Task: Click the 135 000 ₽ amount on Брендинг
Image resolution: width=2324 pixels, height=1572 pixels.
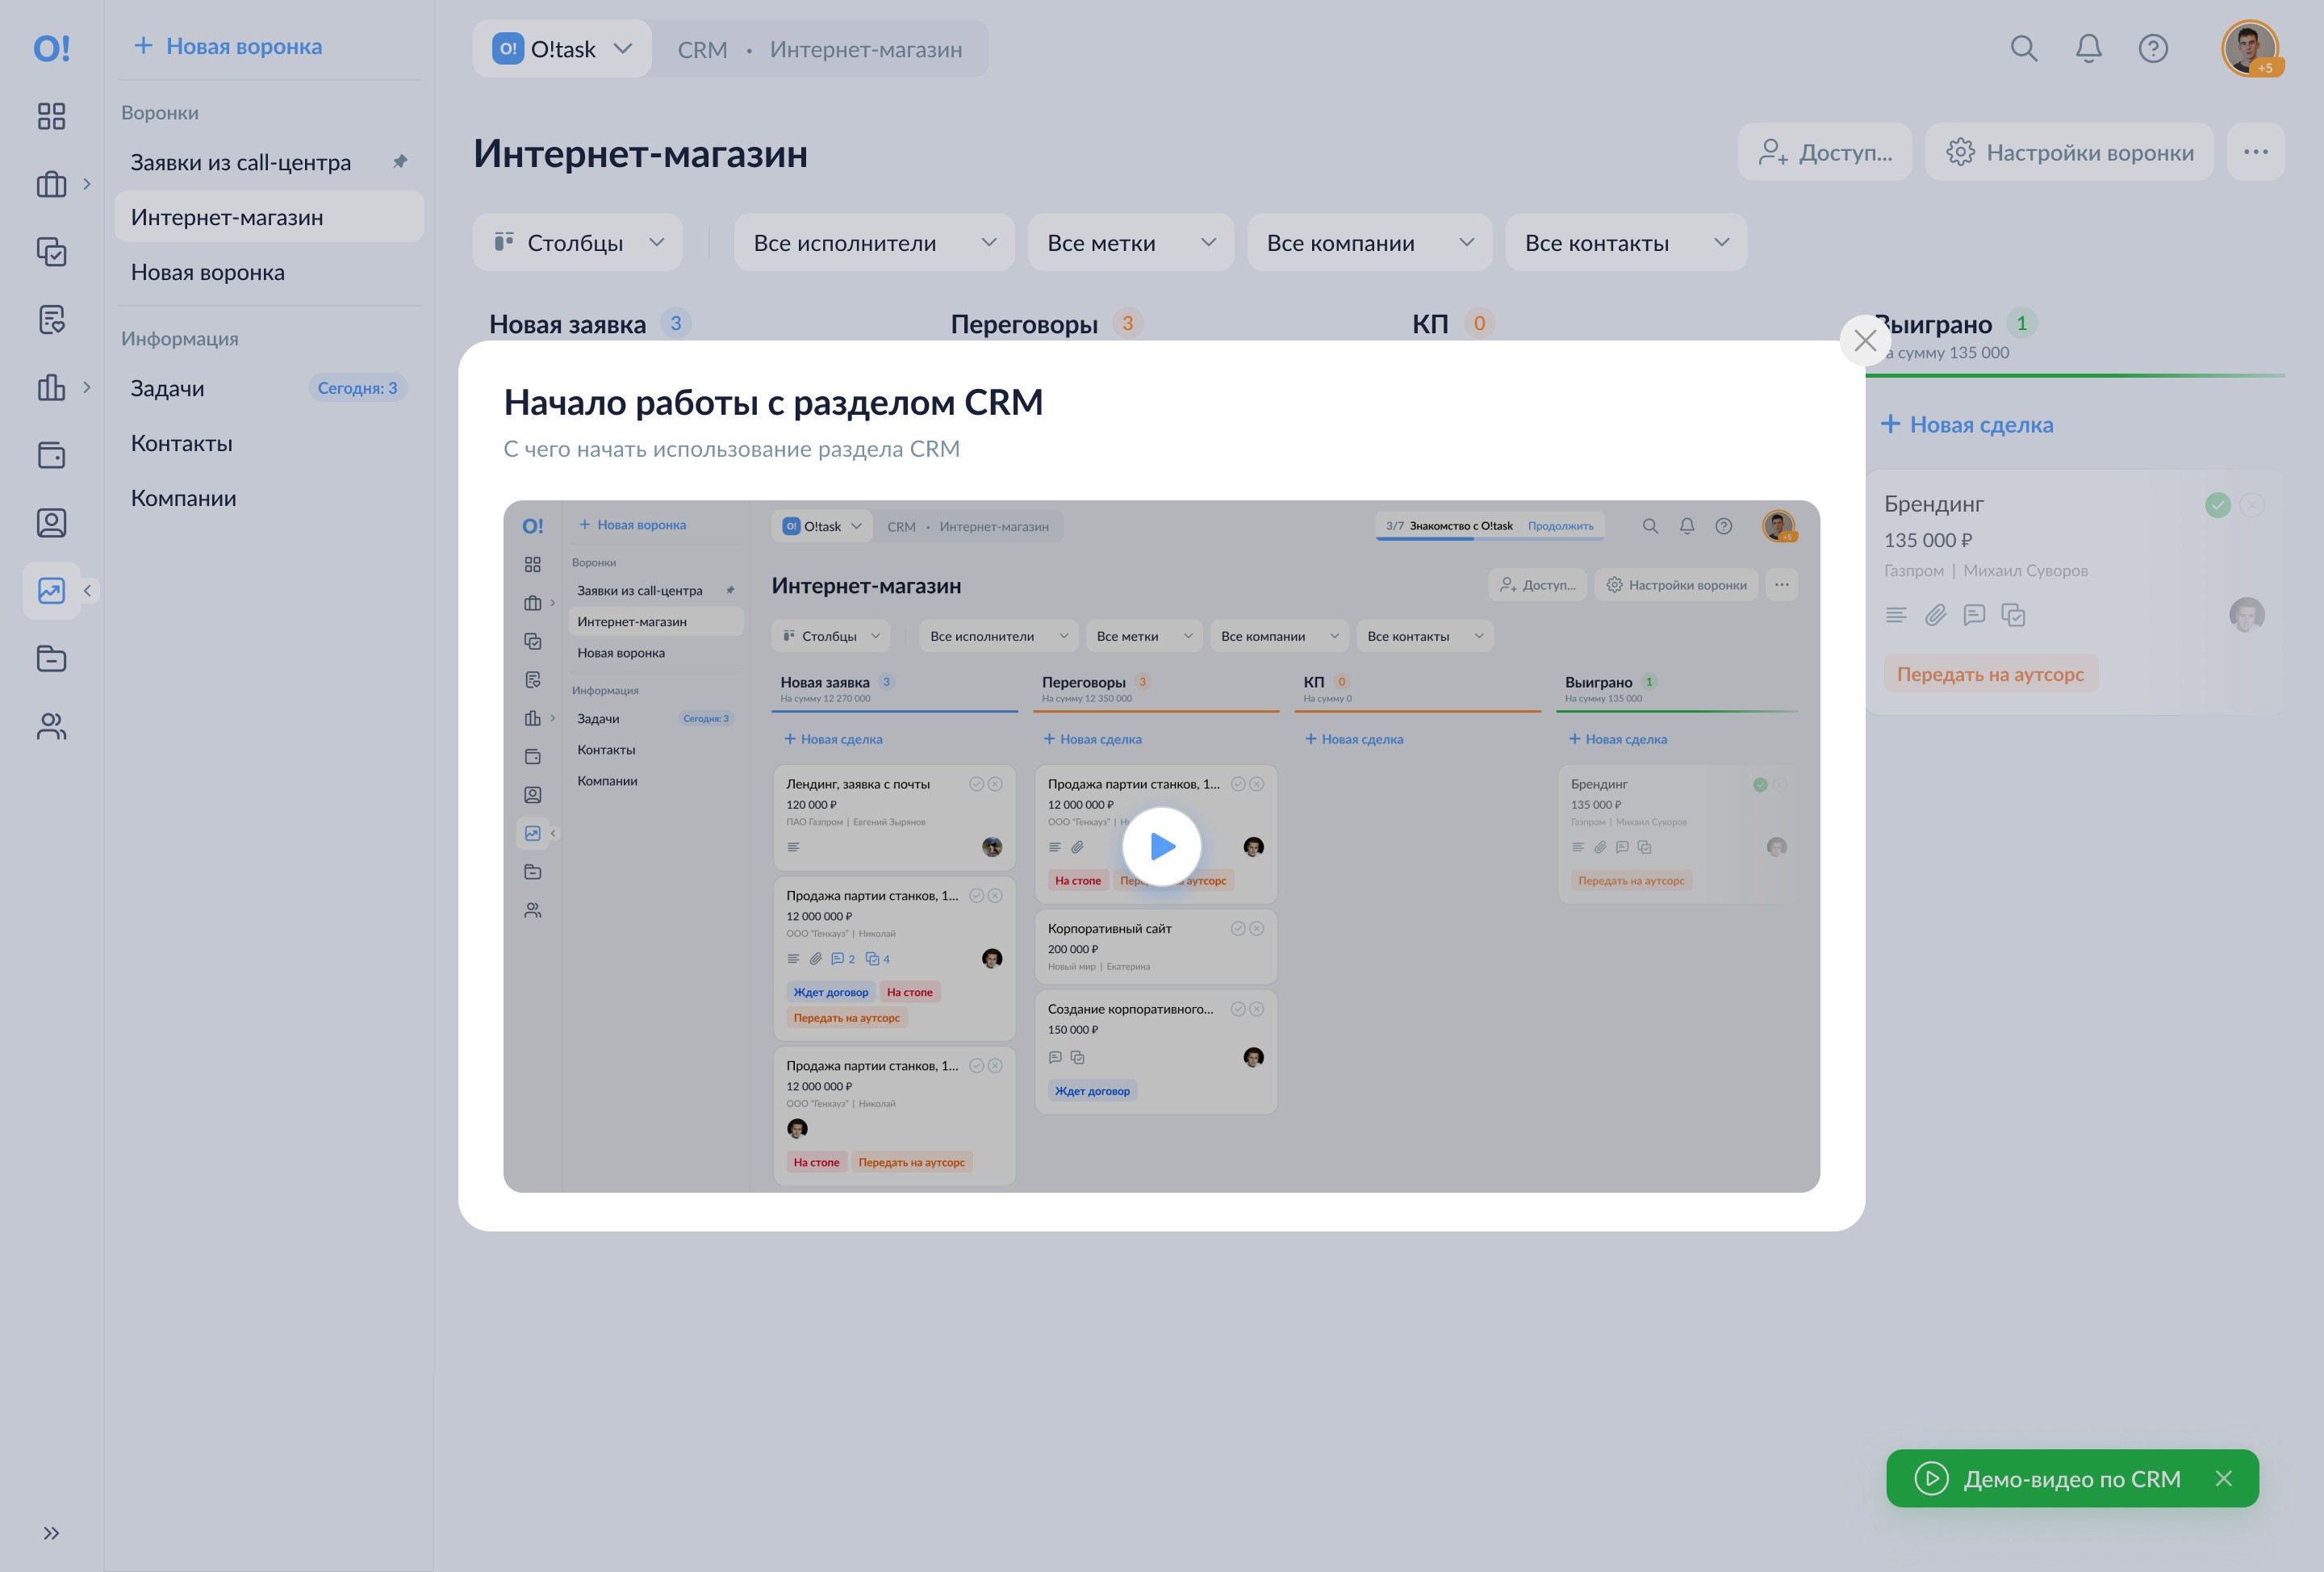Action: click(1928, 541)
